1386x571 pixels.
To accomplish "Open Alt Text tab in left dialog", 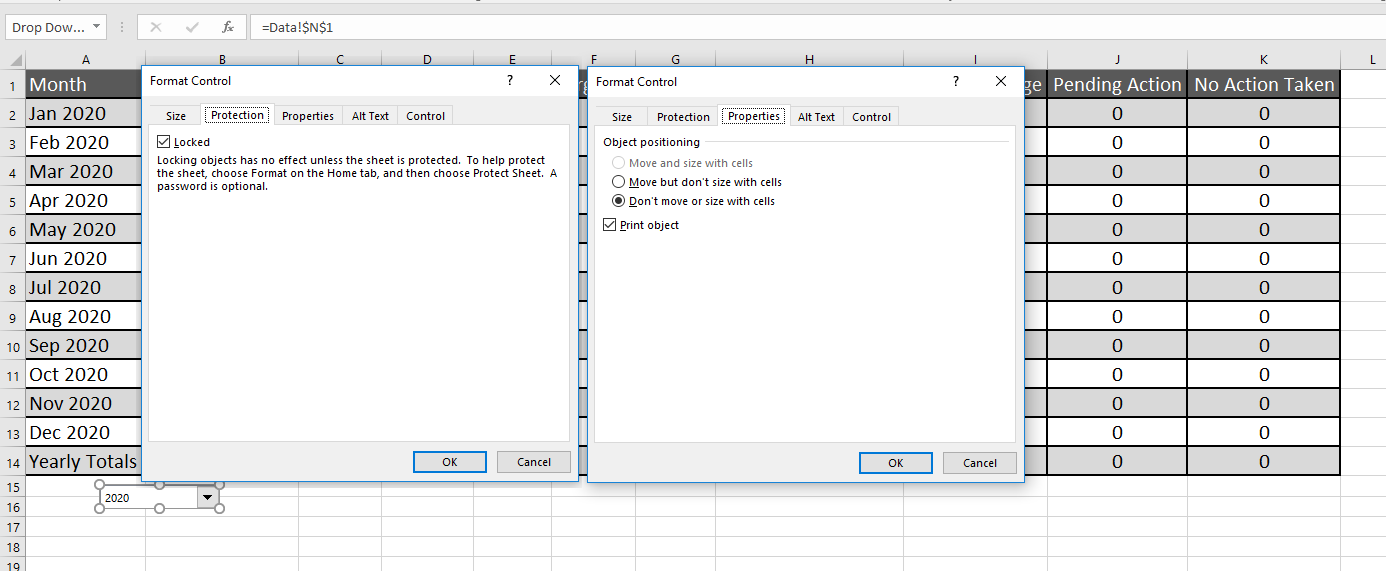I will point(370,116).
